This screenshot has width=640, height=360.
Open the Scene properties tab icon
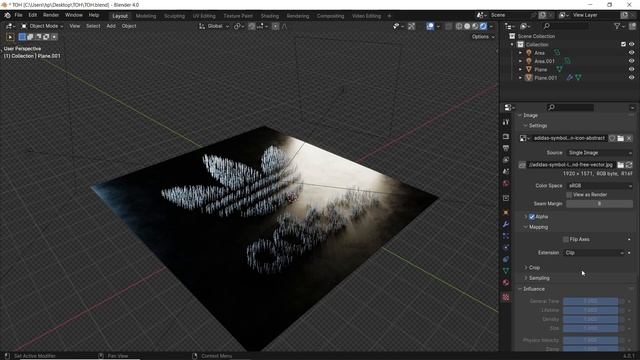point(506,172)
